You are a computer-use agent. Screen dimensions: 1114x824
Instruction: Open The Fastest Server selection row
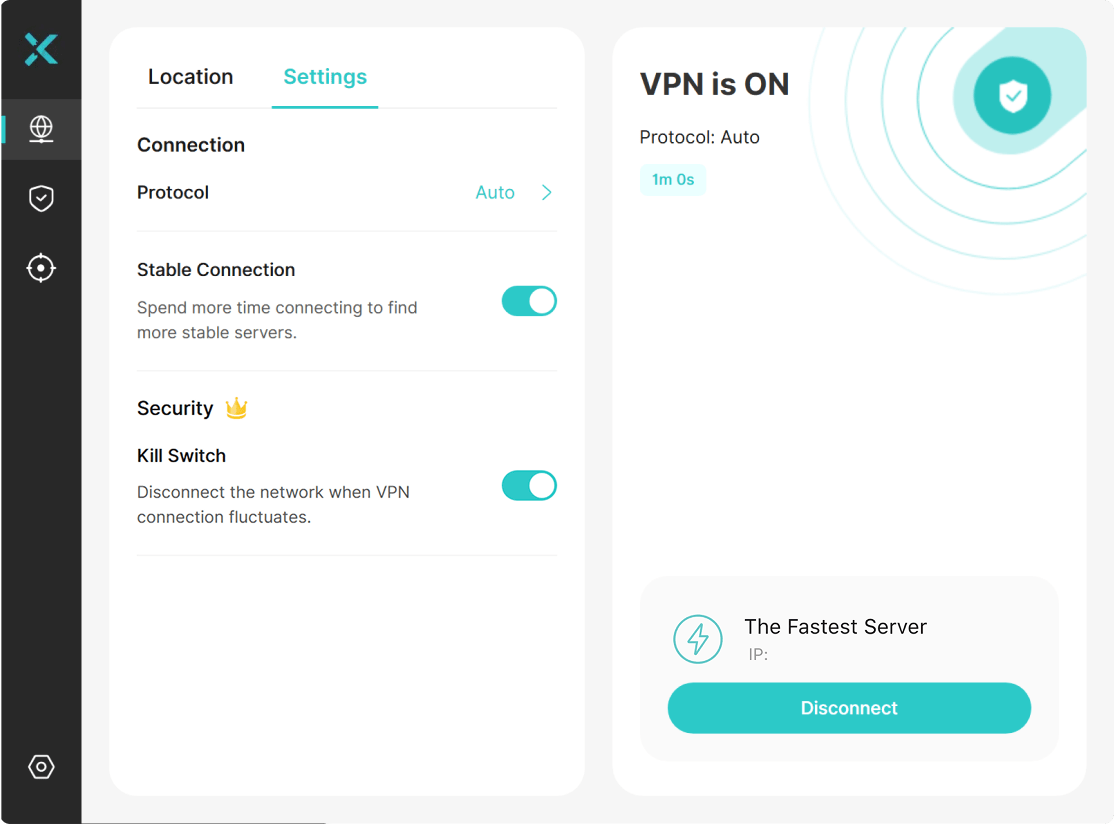click(x=849, y=639)
